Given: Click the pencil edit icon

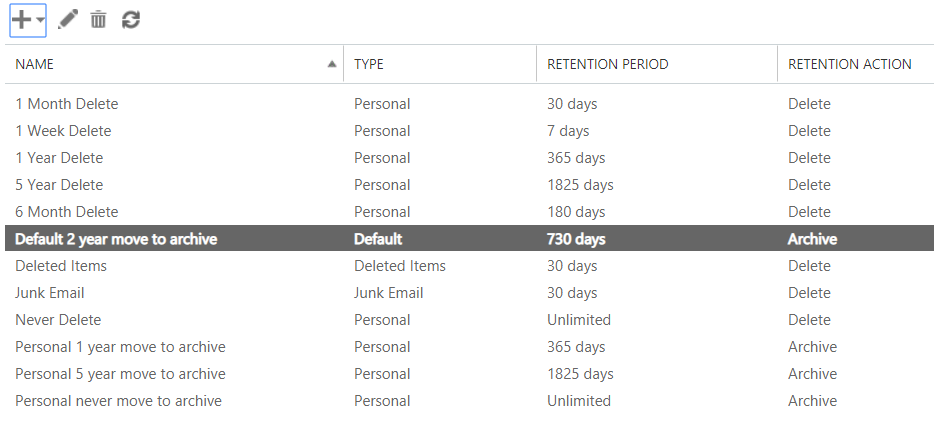Looking at the screenshot, I should point(68,20).
